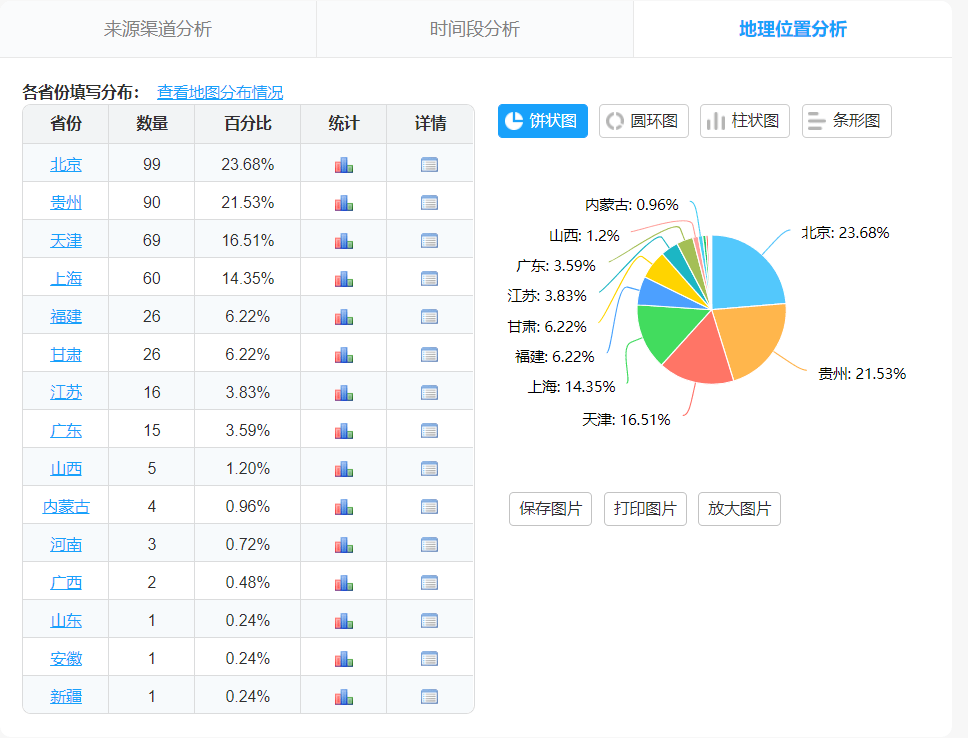Open the details icon for 贵州
Viewport: 968px width, 738px height.
pyautogui.click(x=430, y=202)
